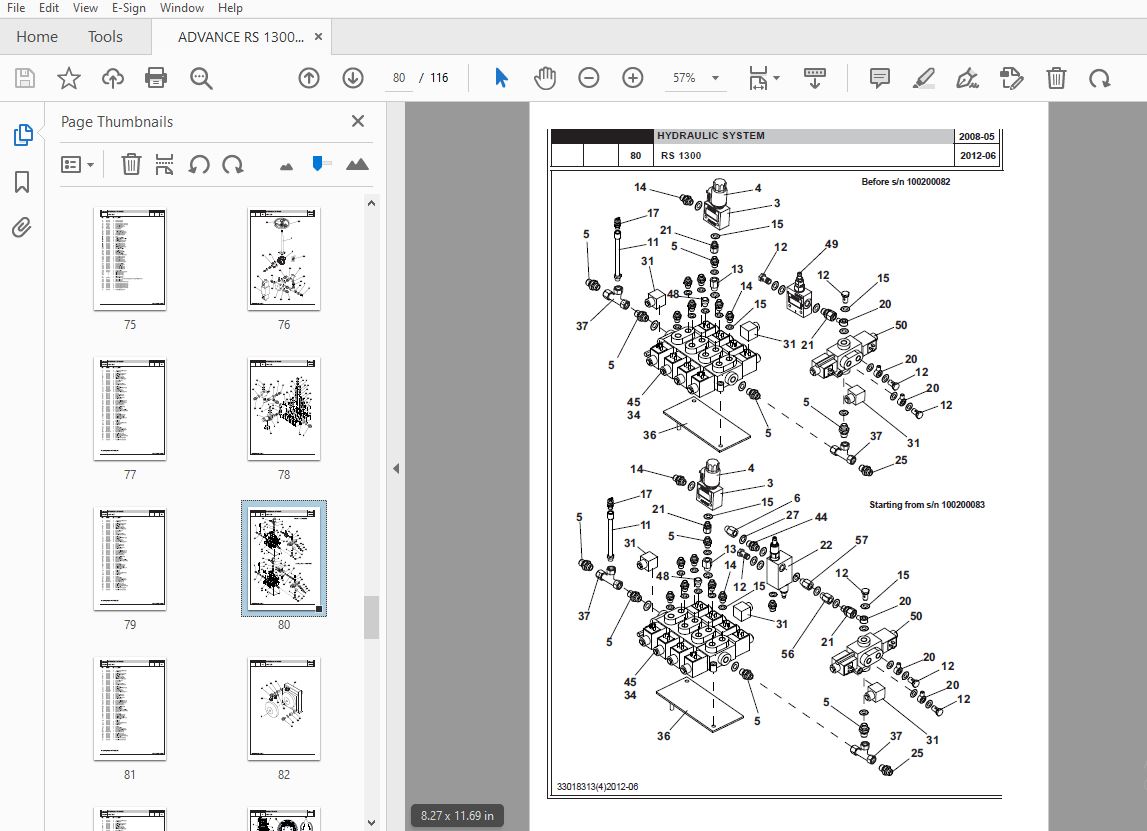
Task: Rotate thumbnail clockwise
Action: 233,165
